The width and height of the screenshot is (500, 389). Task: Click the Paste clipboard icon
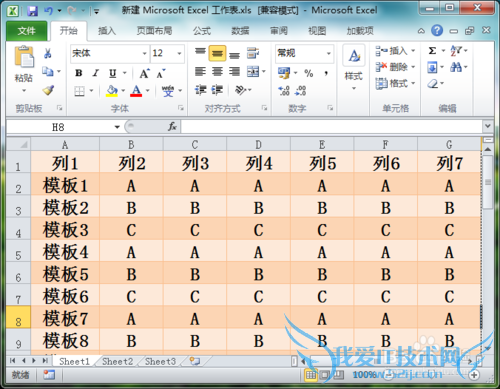(x=24, y=57)
